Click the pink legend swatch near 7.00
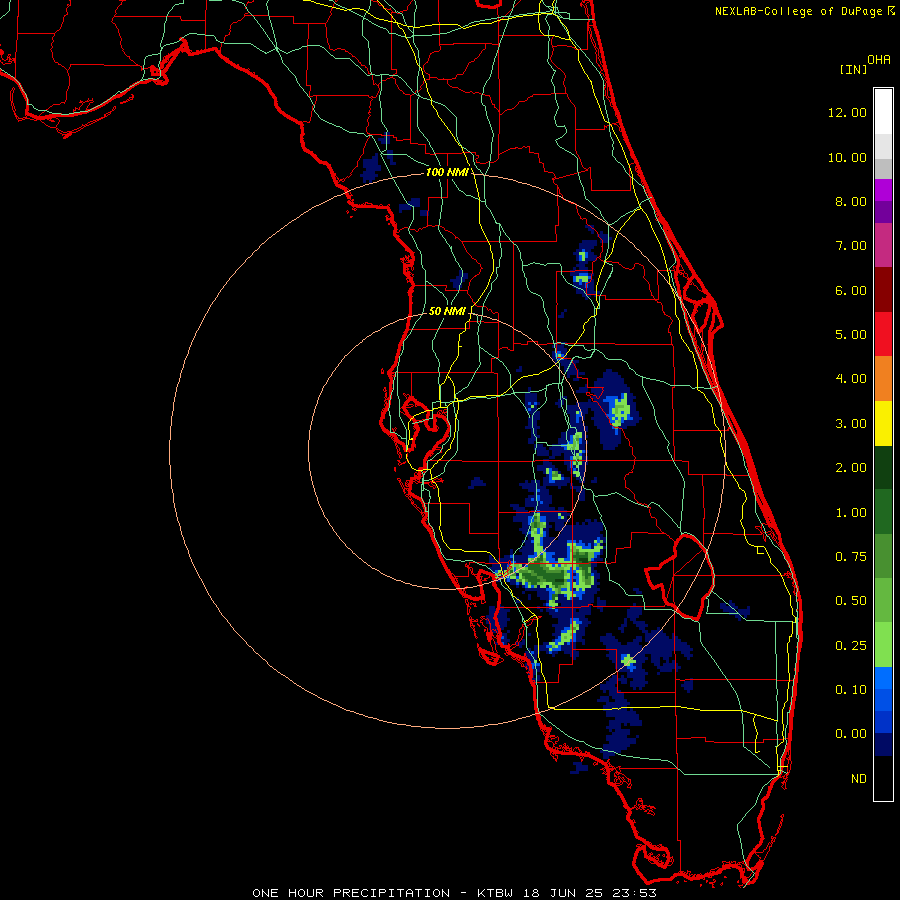The image size is (900, 900). pyautogui.click(x=883, y=245)
